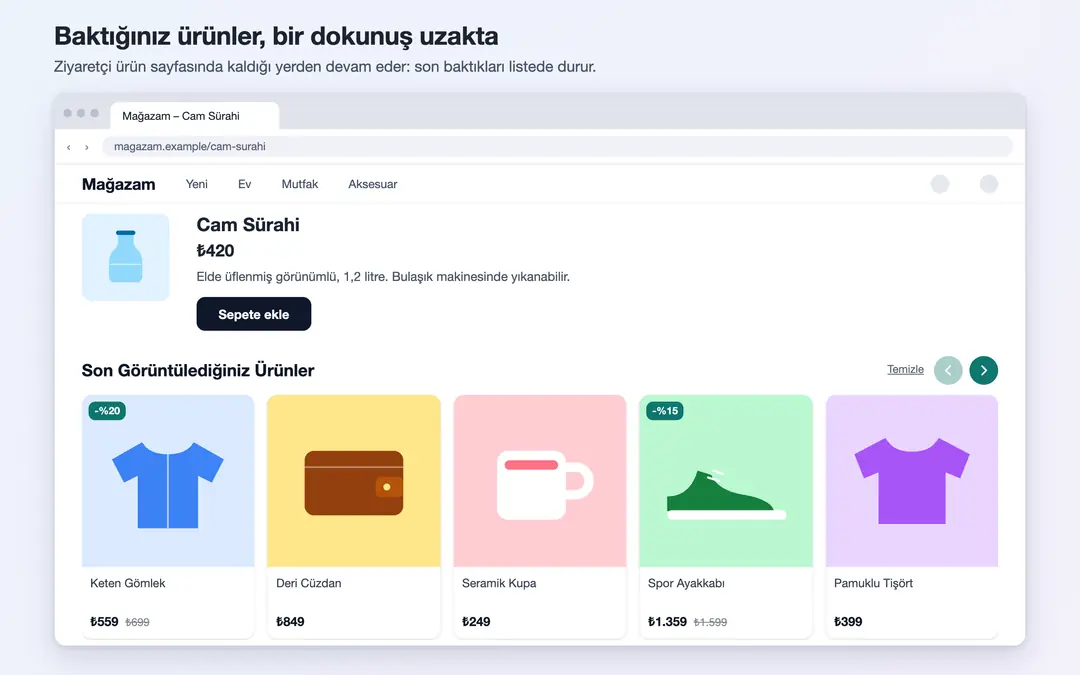Click the crossed-out ₺699 price

(x=137, y=622)
